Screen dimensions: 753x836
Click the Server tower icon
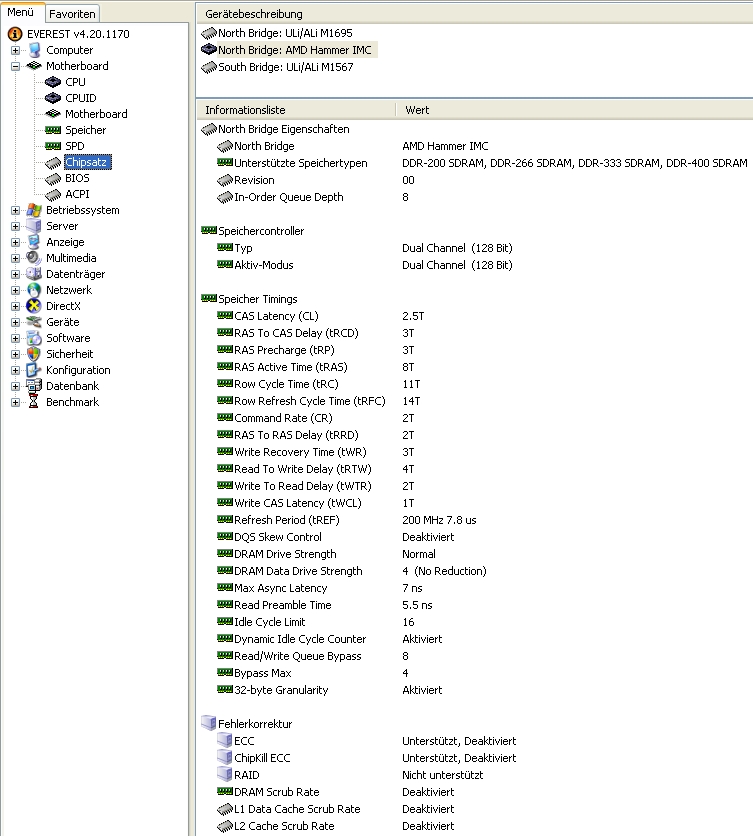coord(34,226)
